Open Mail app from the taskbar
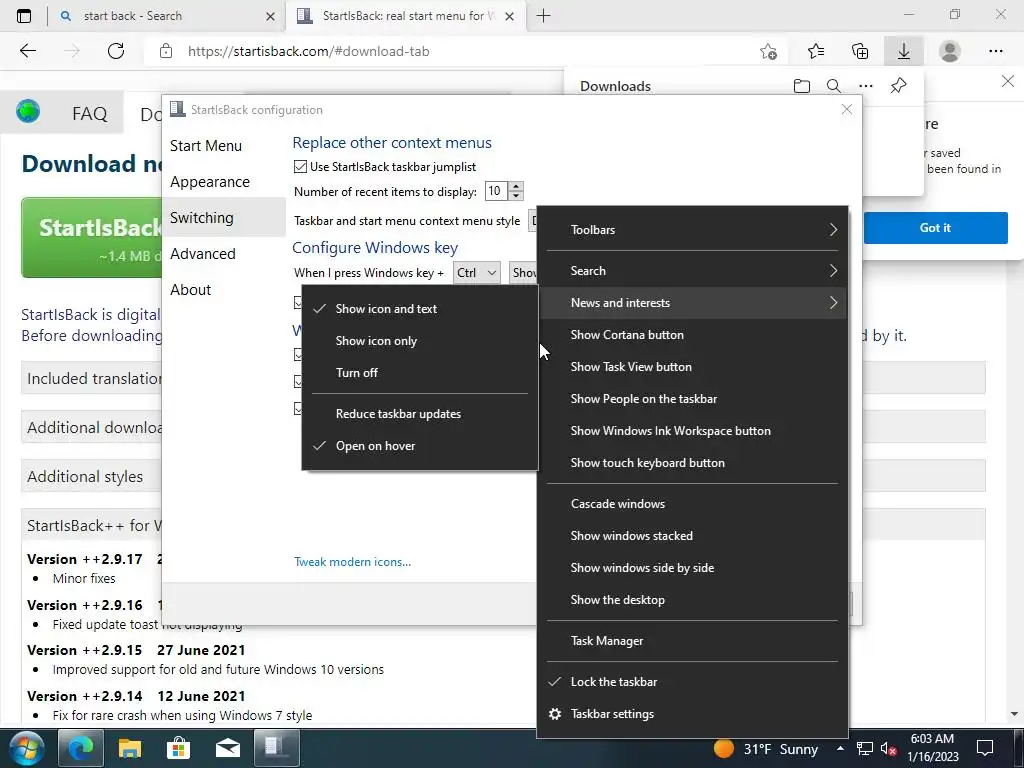 [x=227, y=748]
